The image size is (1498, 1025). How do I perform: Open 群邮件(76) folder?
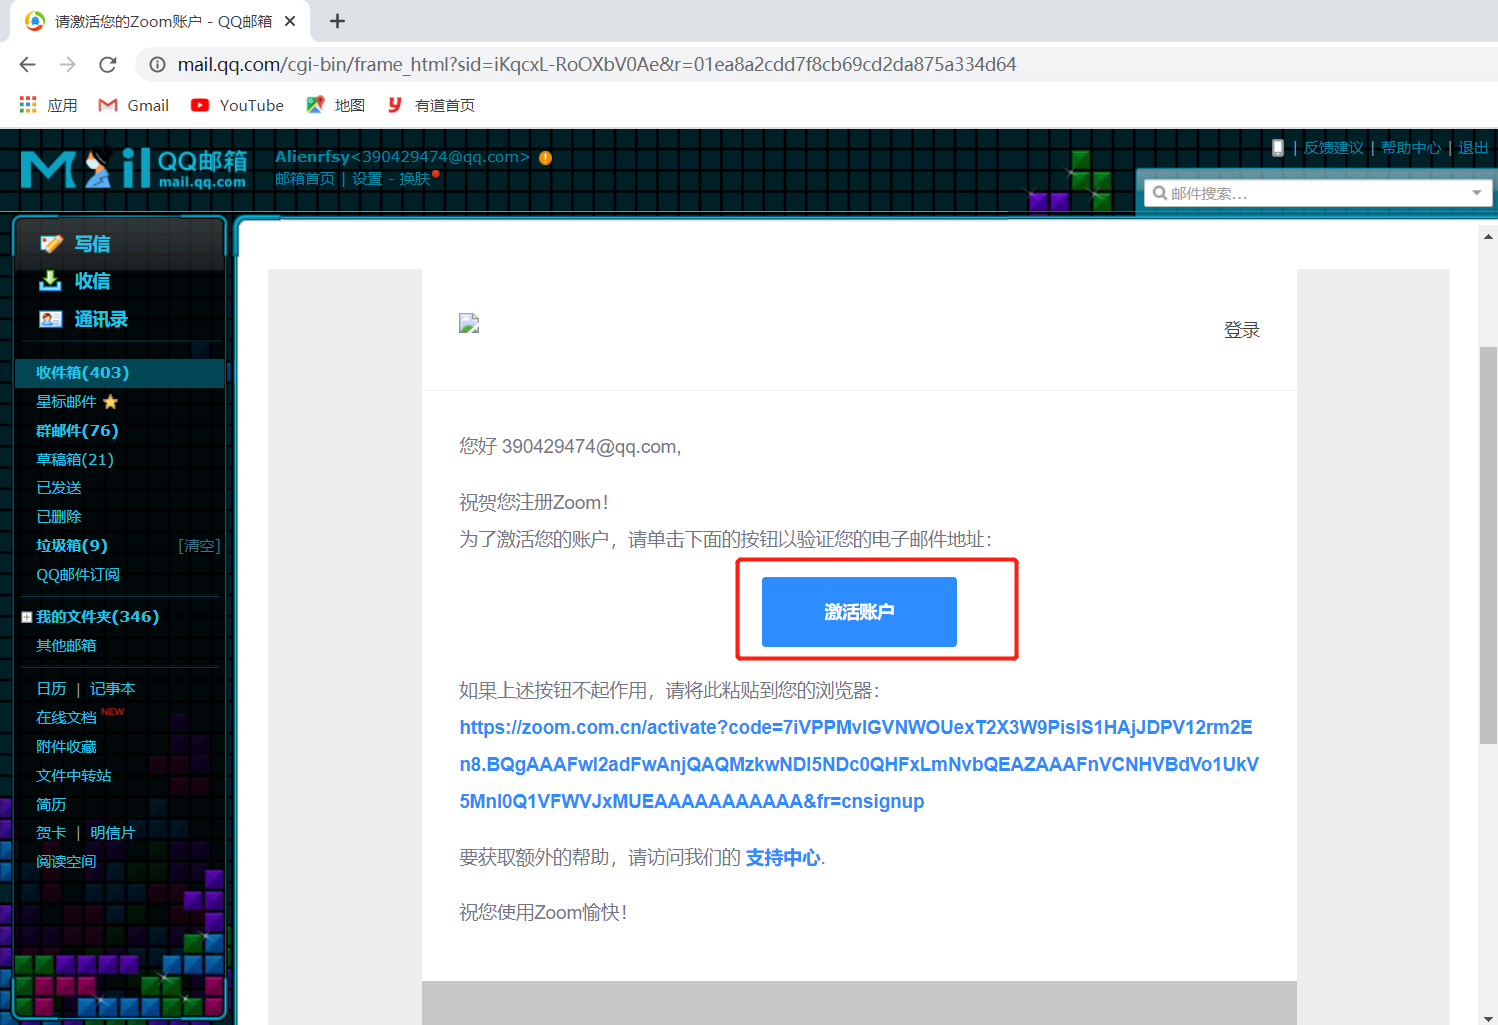pyautogui.click(x=77, y=430)
